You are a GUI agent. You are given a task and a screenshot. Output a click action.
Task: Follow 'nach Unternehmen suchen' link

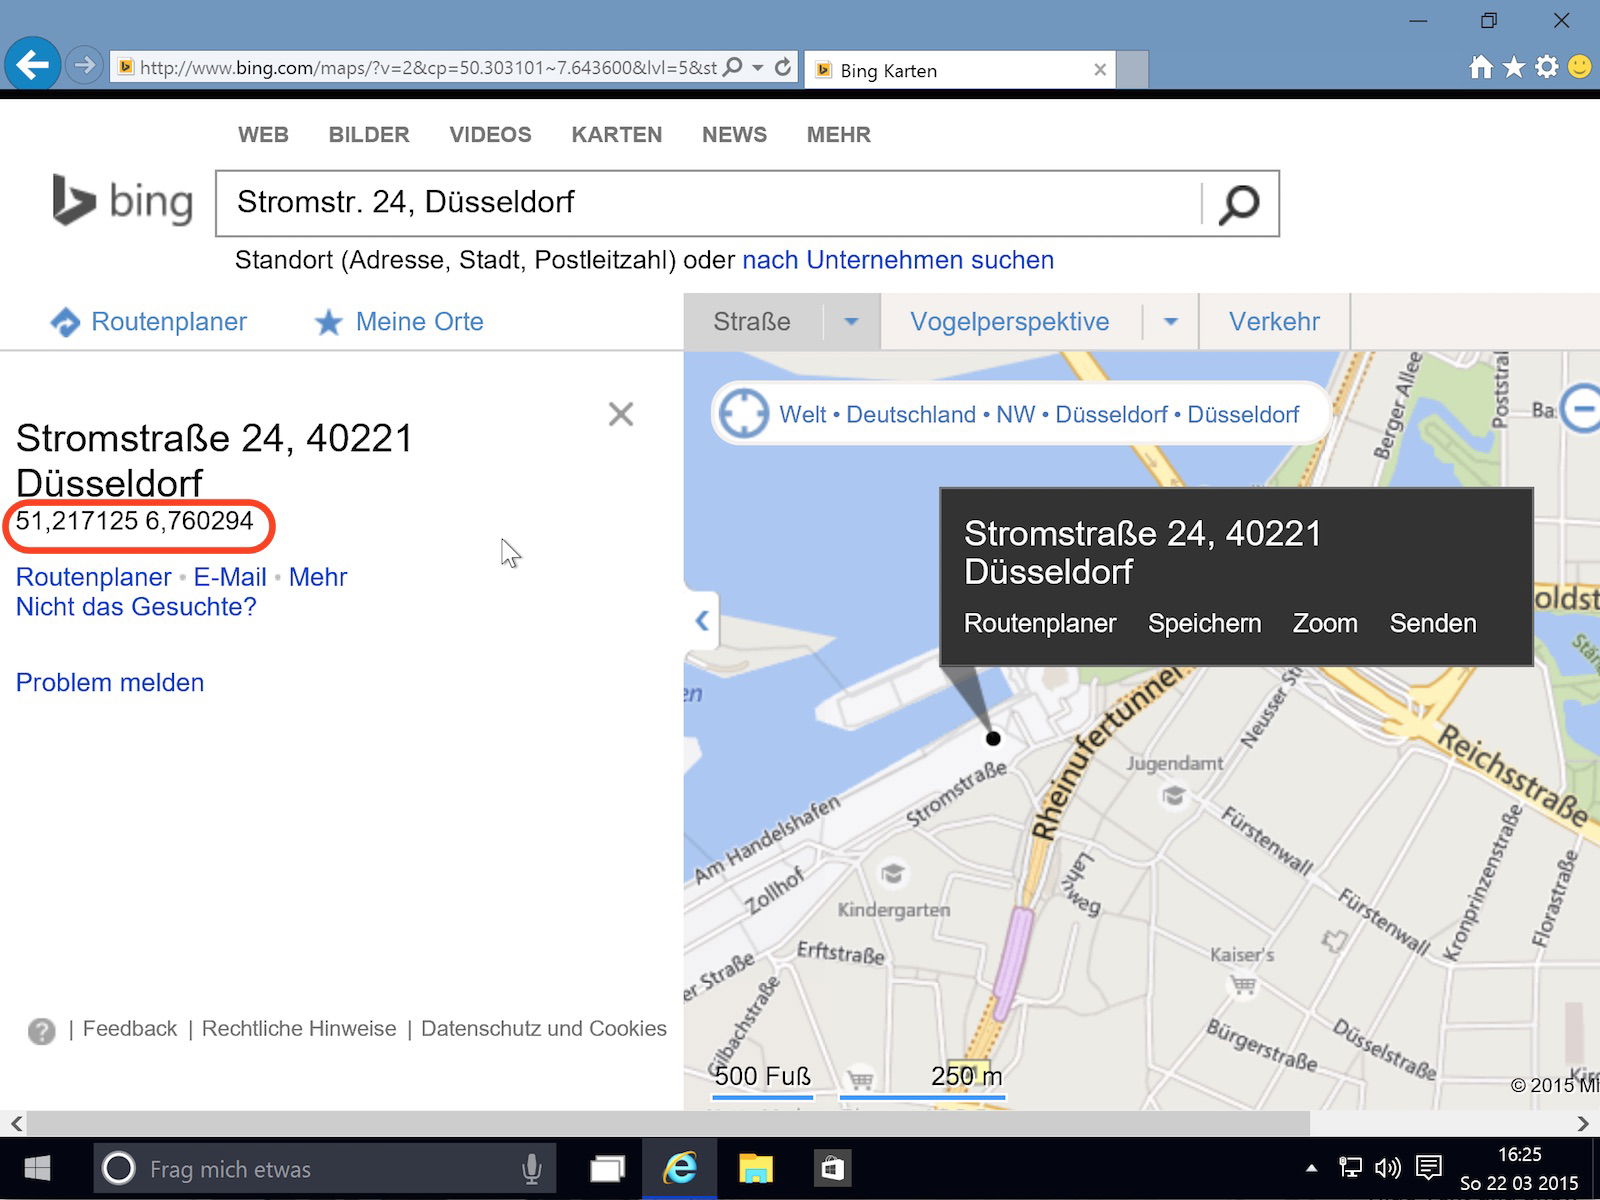tap(898, 260)
